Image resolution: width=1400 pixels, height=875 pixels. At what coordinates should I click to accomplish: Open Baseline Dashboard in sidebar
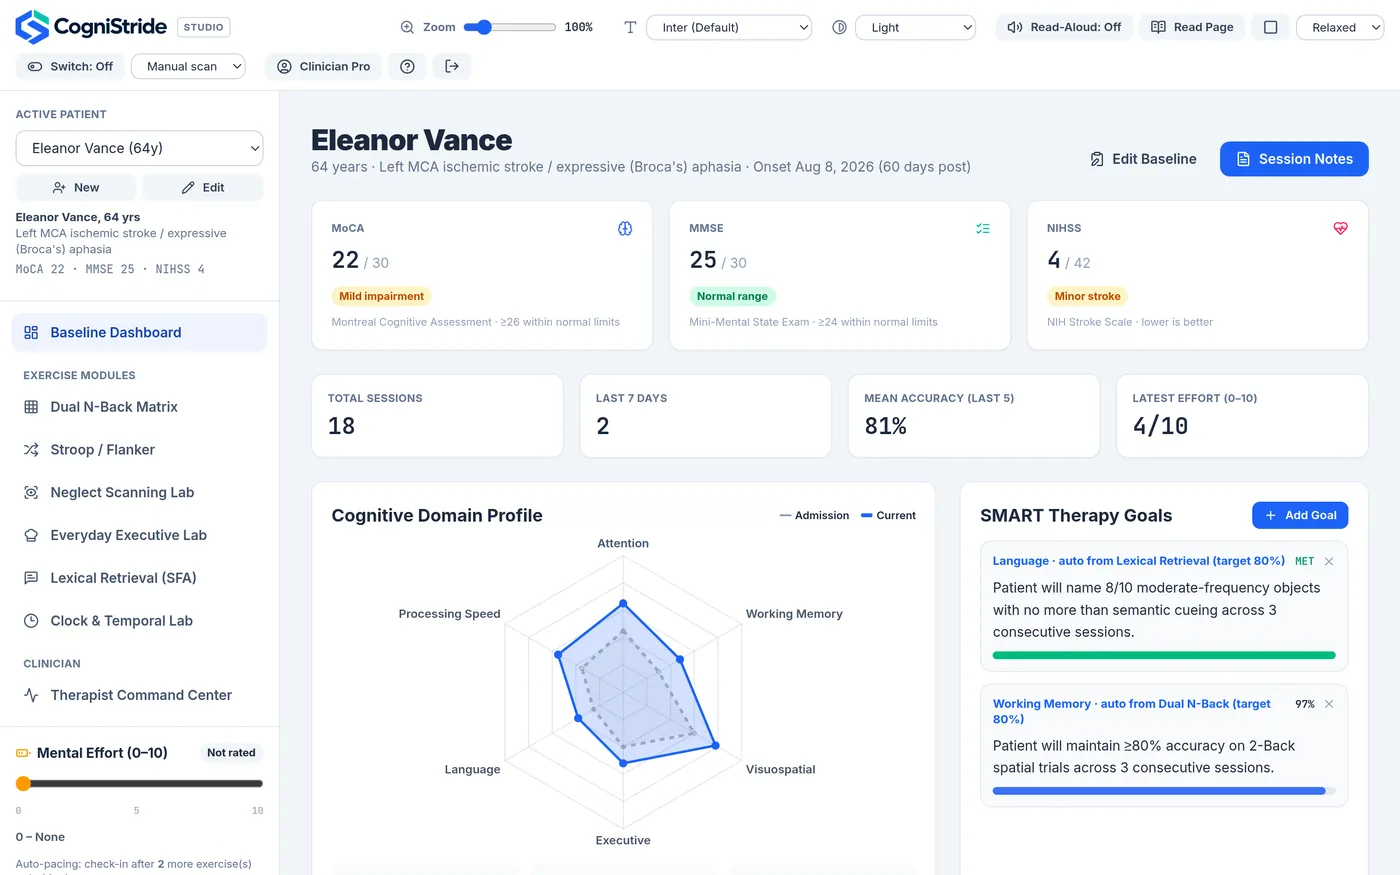point(139,333)
